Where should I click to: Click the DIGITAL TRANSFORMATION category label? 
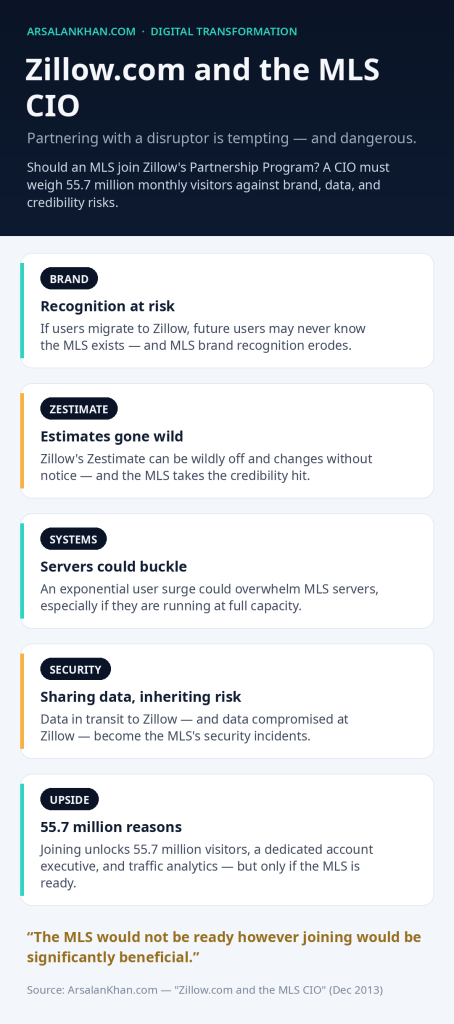(x=223, y=31)
